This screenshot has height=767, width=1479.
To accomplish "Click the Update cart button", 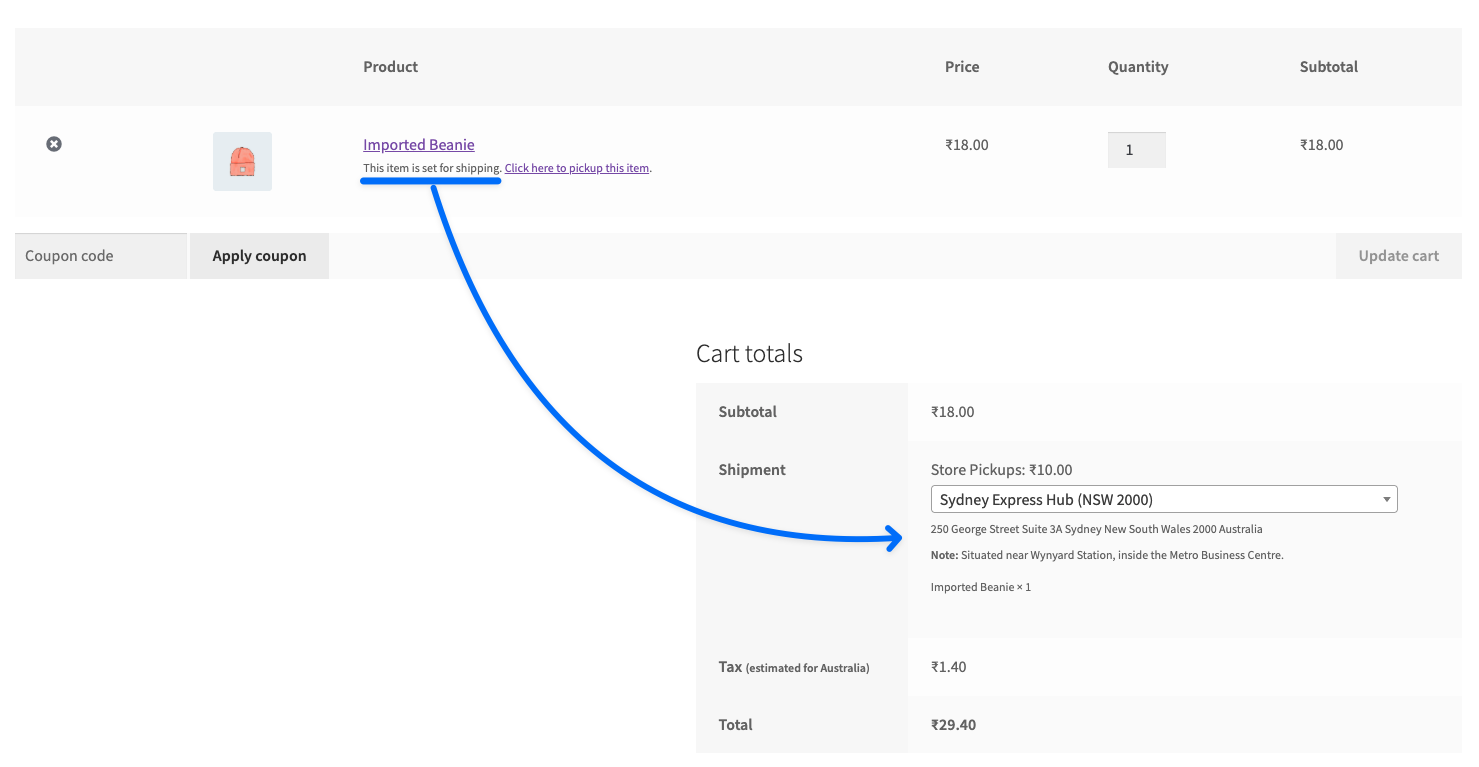I will click(1398, 256).
